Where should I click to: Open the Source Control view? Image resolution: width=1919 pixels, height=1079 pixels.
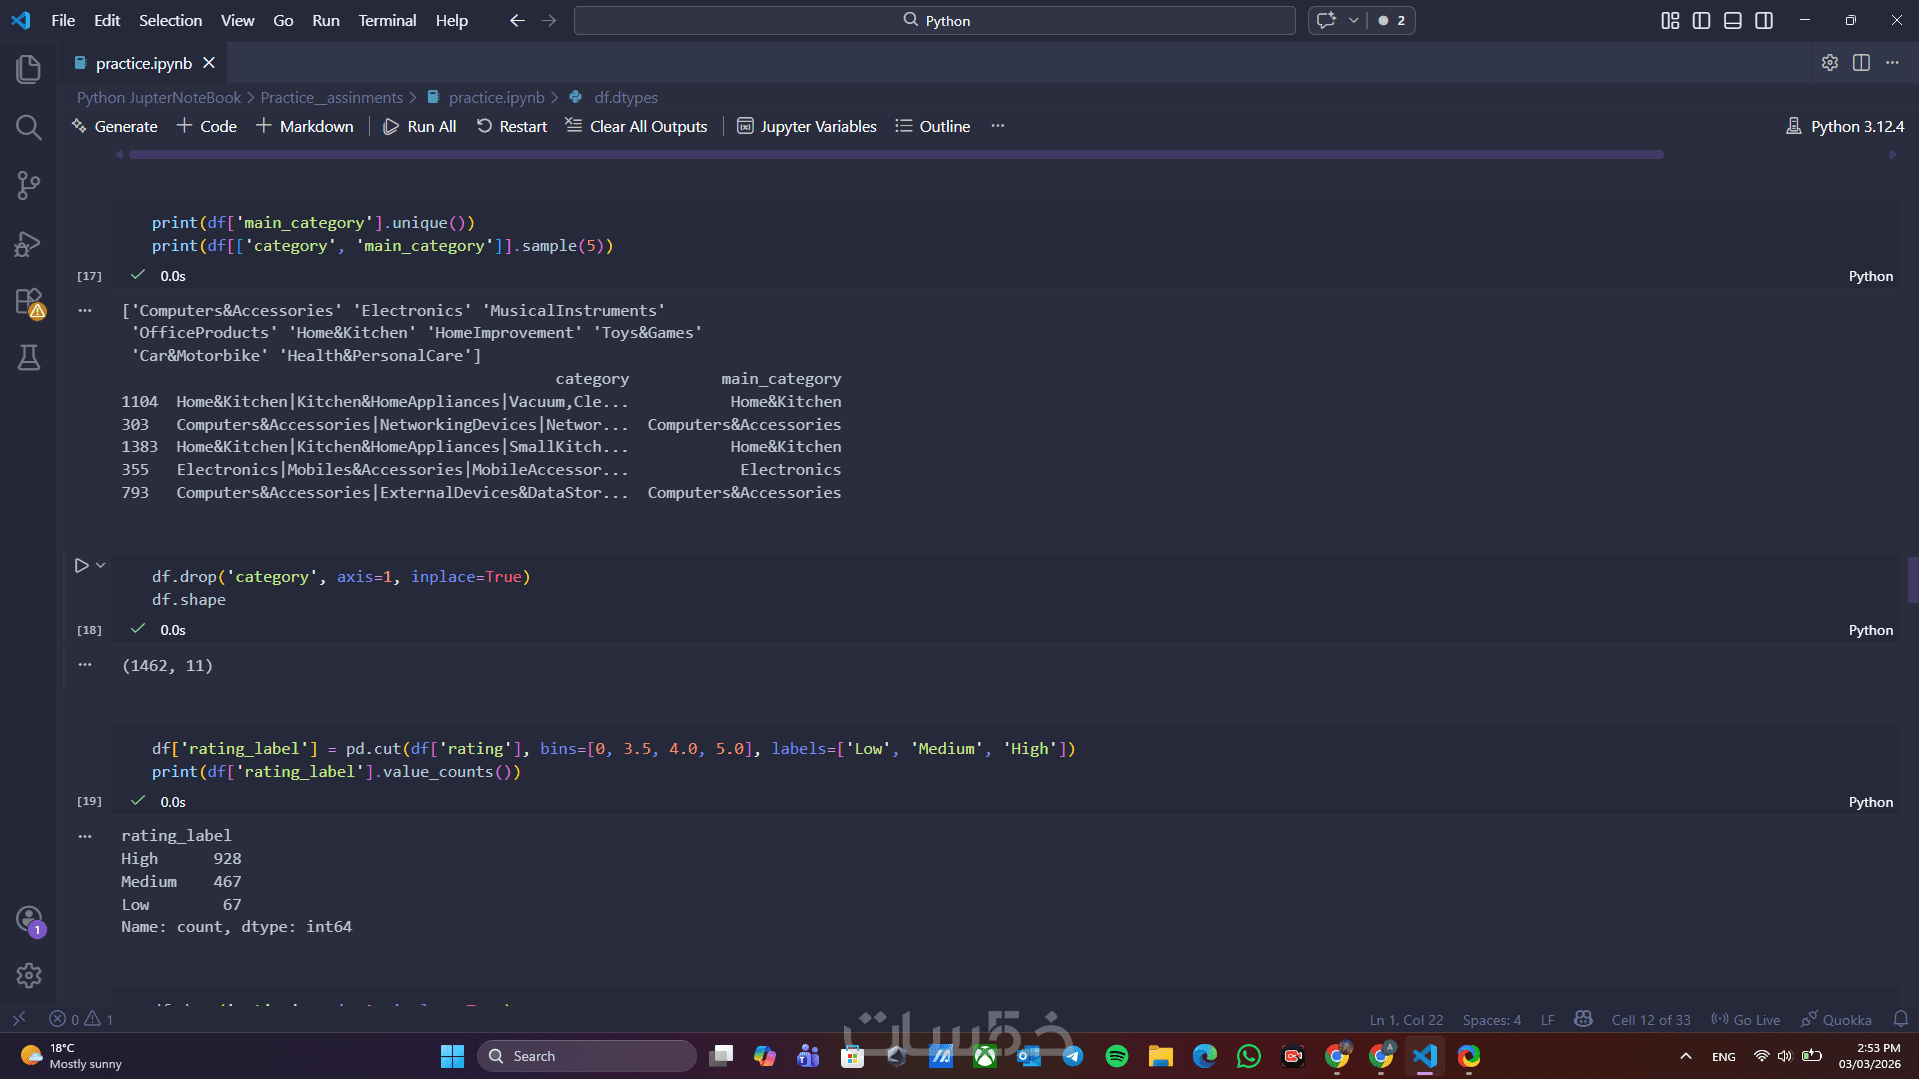pyautogui.click(x=28, y=185)
